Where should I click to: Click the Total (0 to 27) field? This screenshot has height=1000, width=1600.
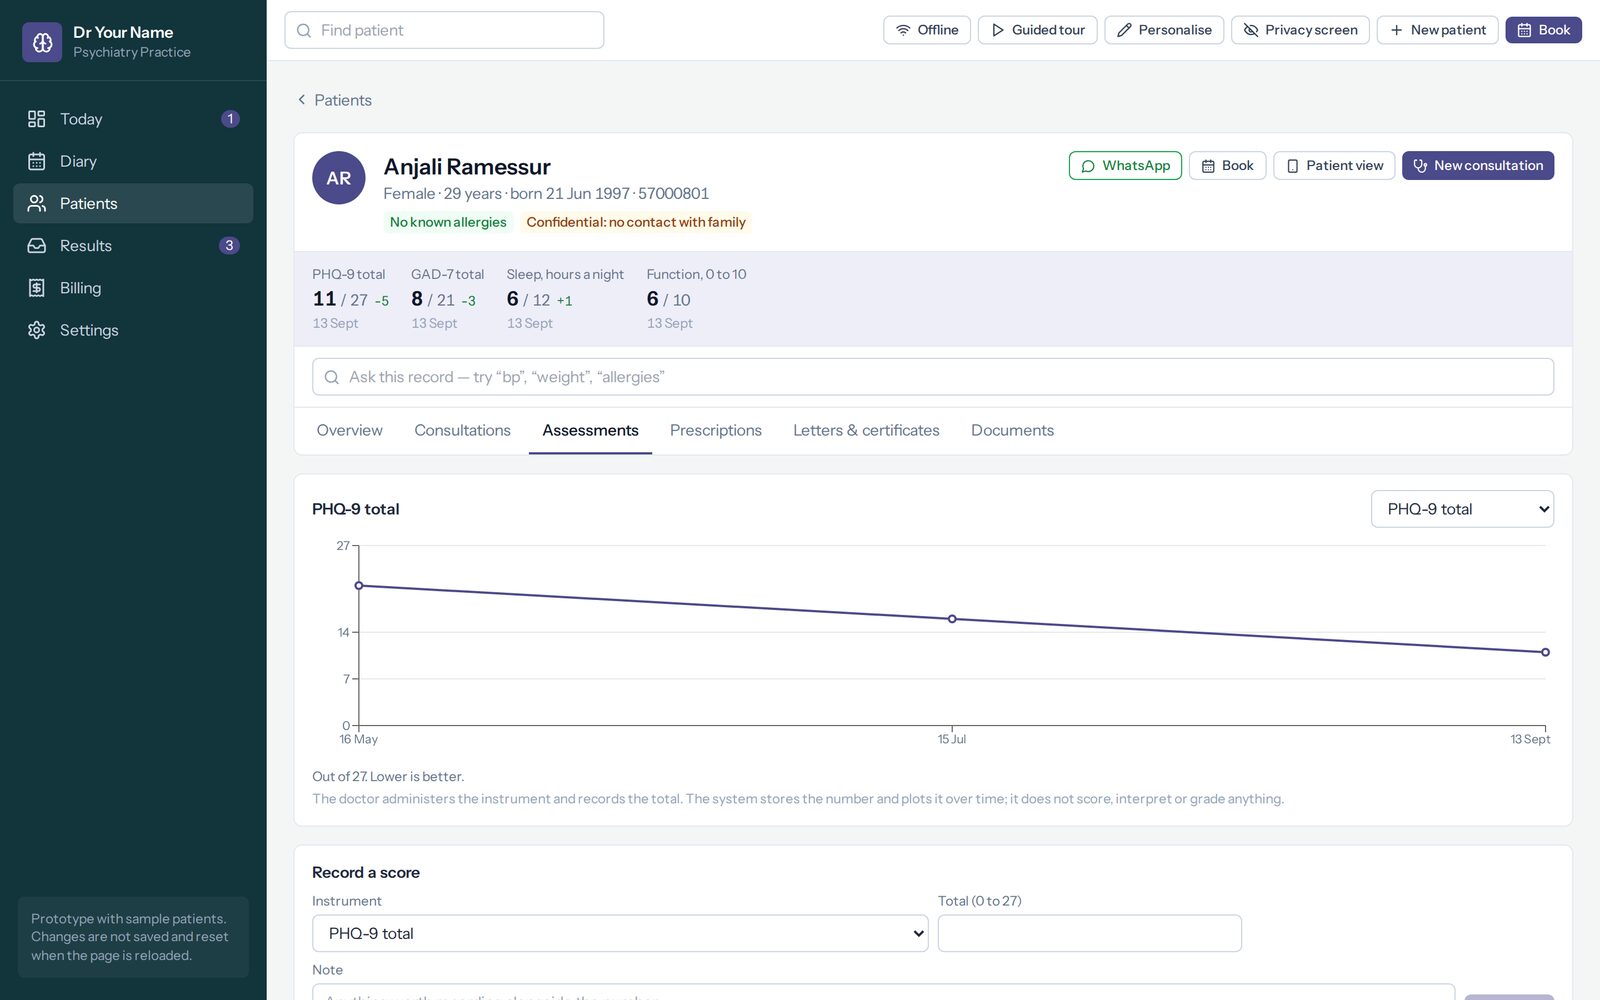1090,933
